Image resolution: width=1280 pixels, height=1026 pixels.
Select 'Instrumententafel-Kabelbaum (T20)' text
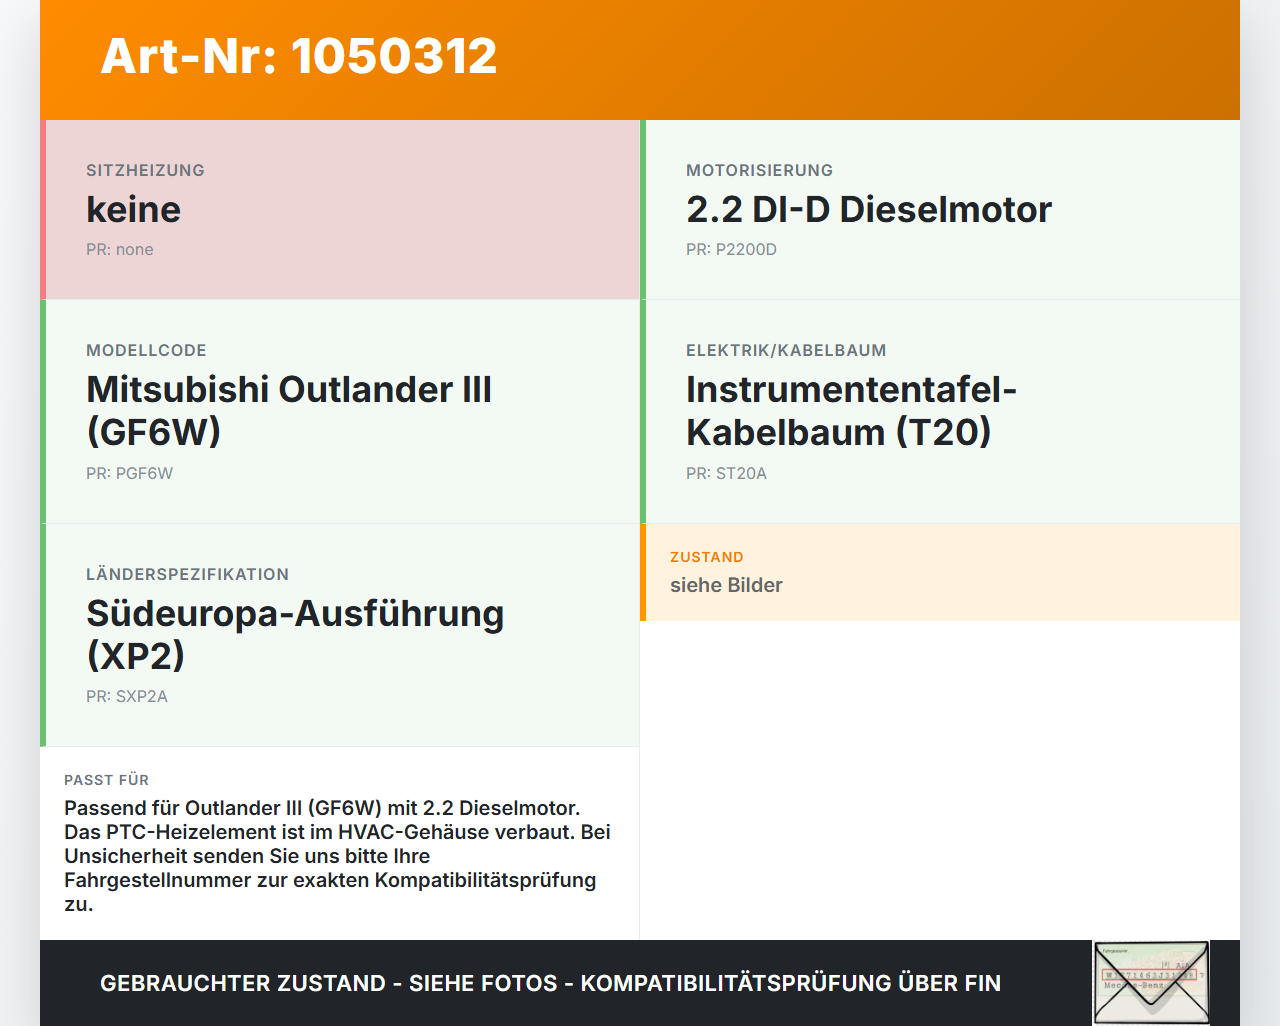coord(851,410)
